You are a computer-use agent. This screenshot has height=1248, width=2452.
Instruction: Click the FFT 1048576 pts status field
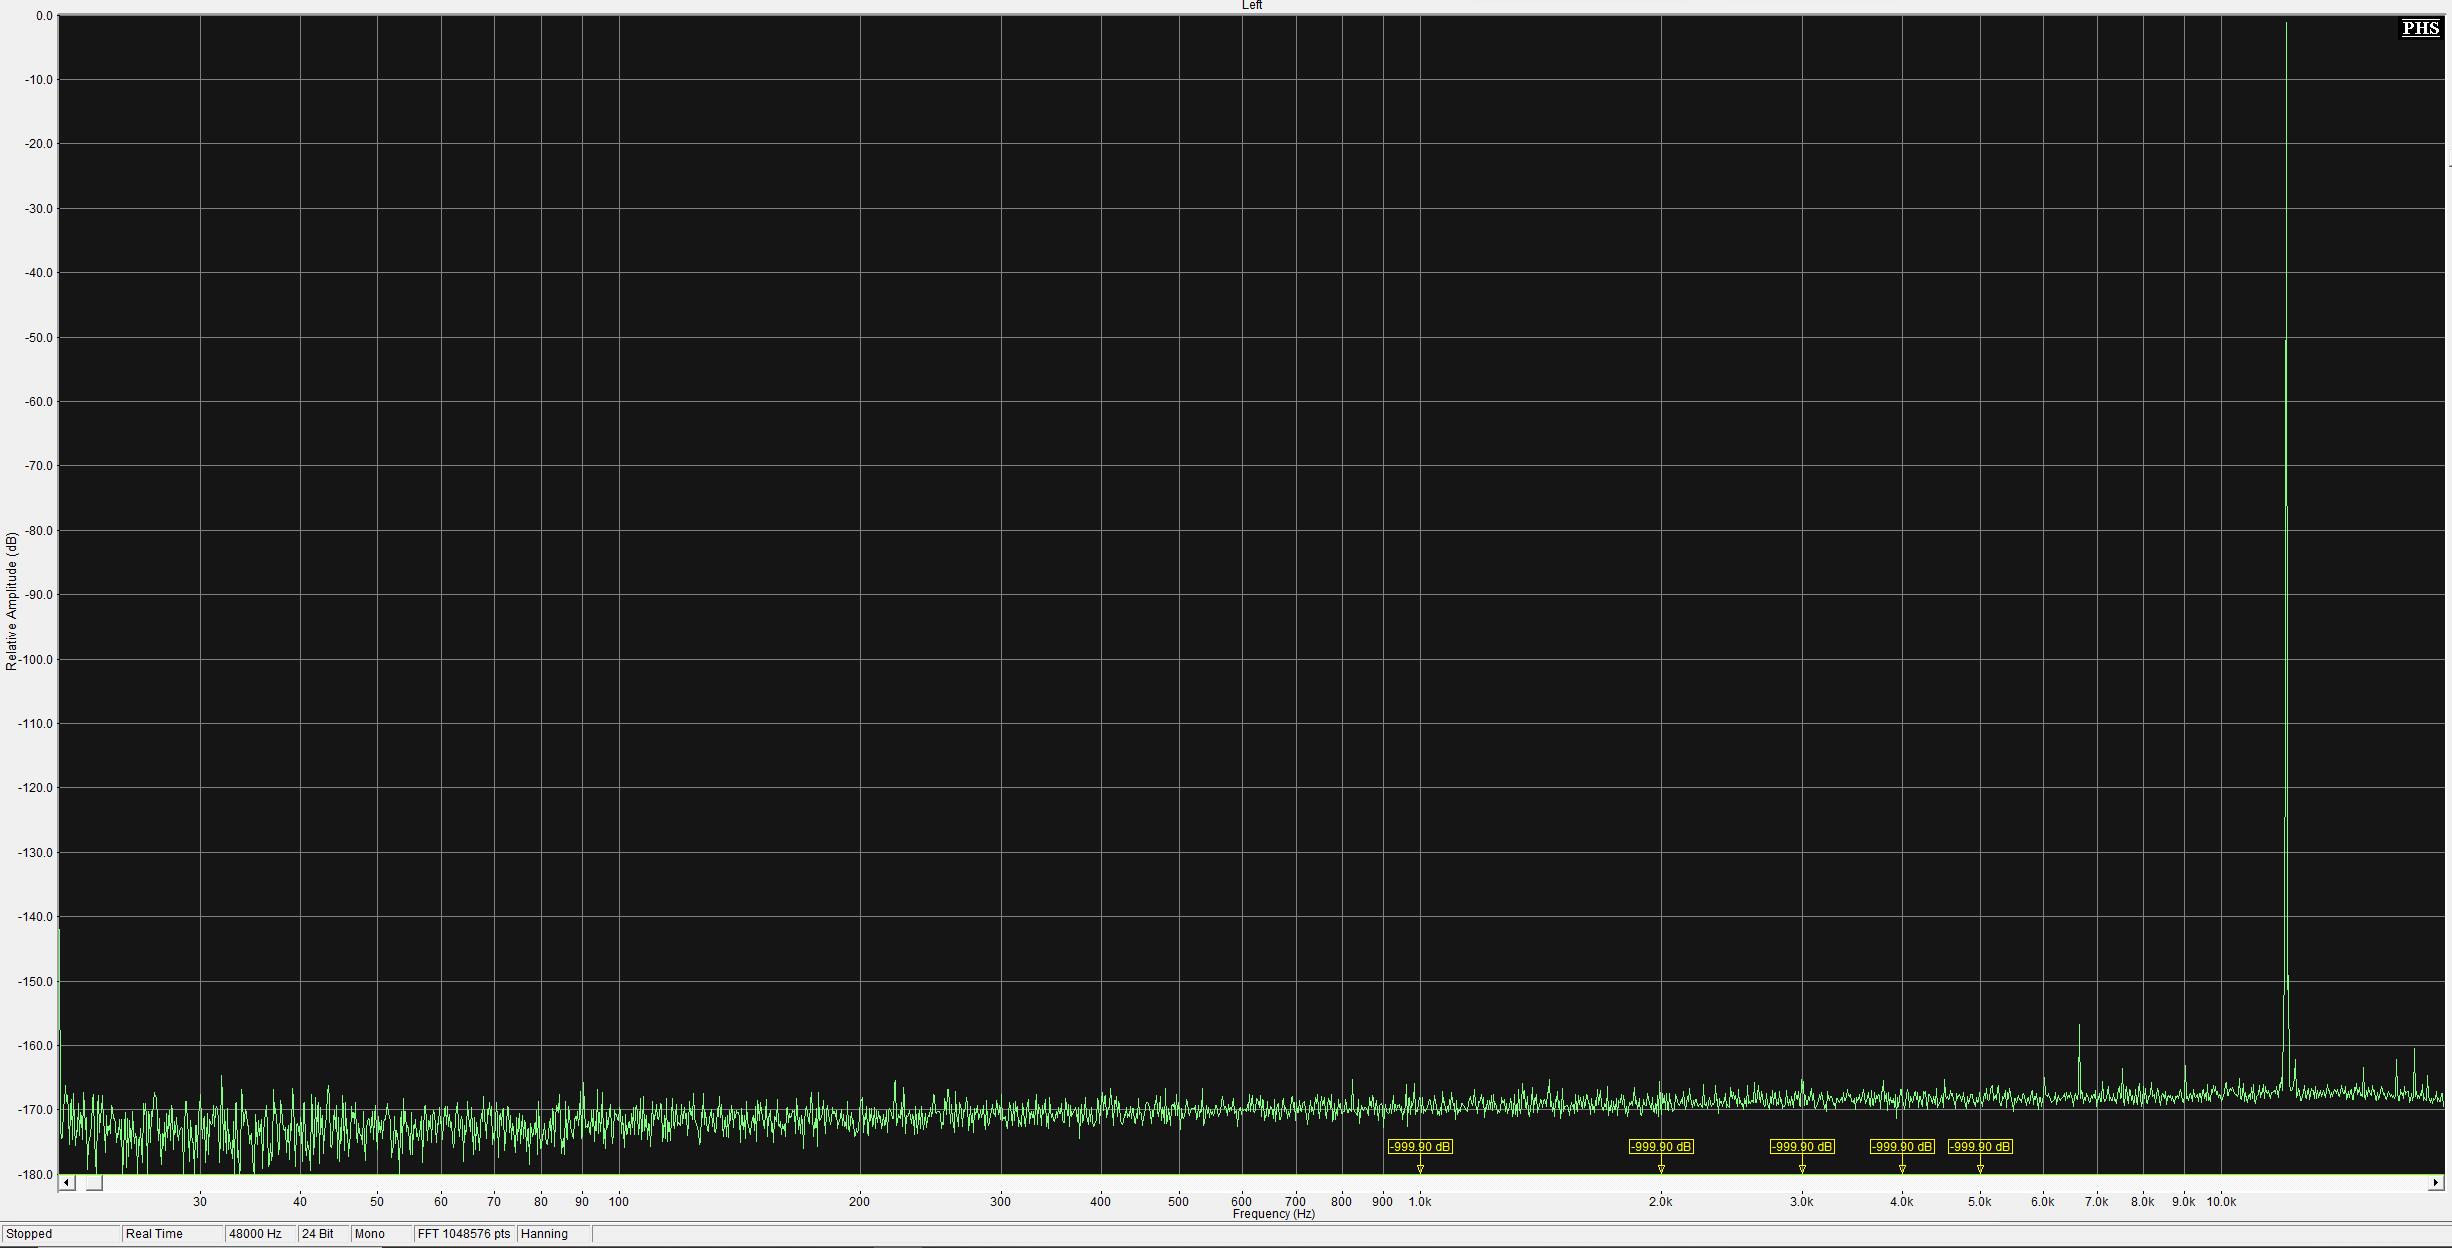(x=465, y=1234)
